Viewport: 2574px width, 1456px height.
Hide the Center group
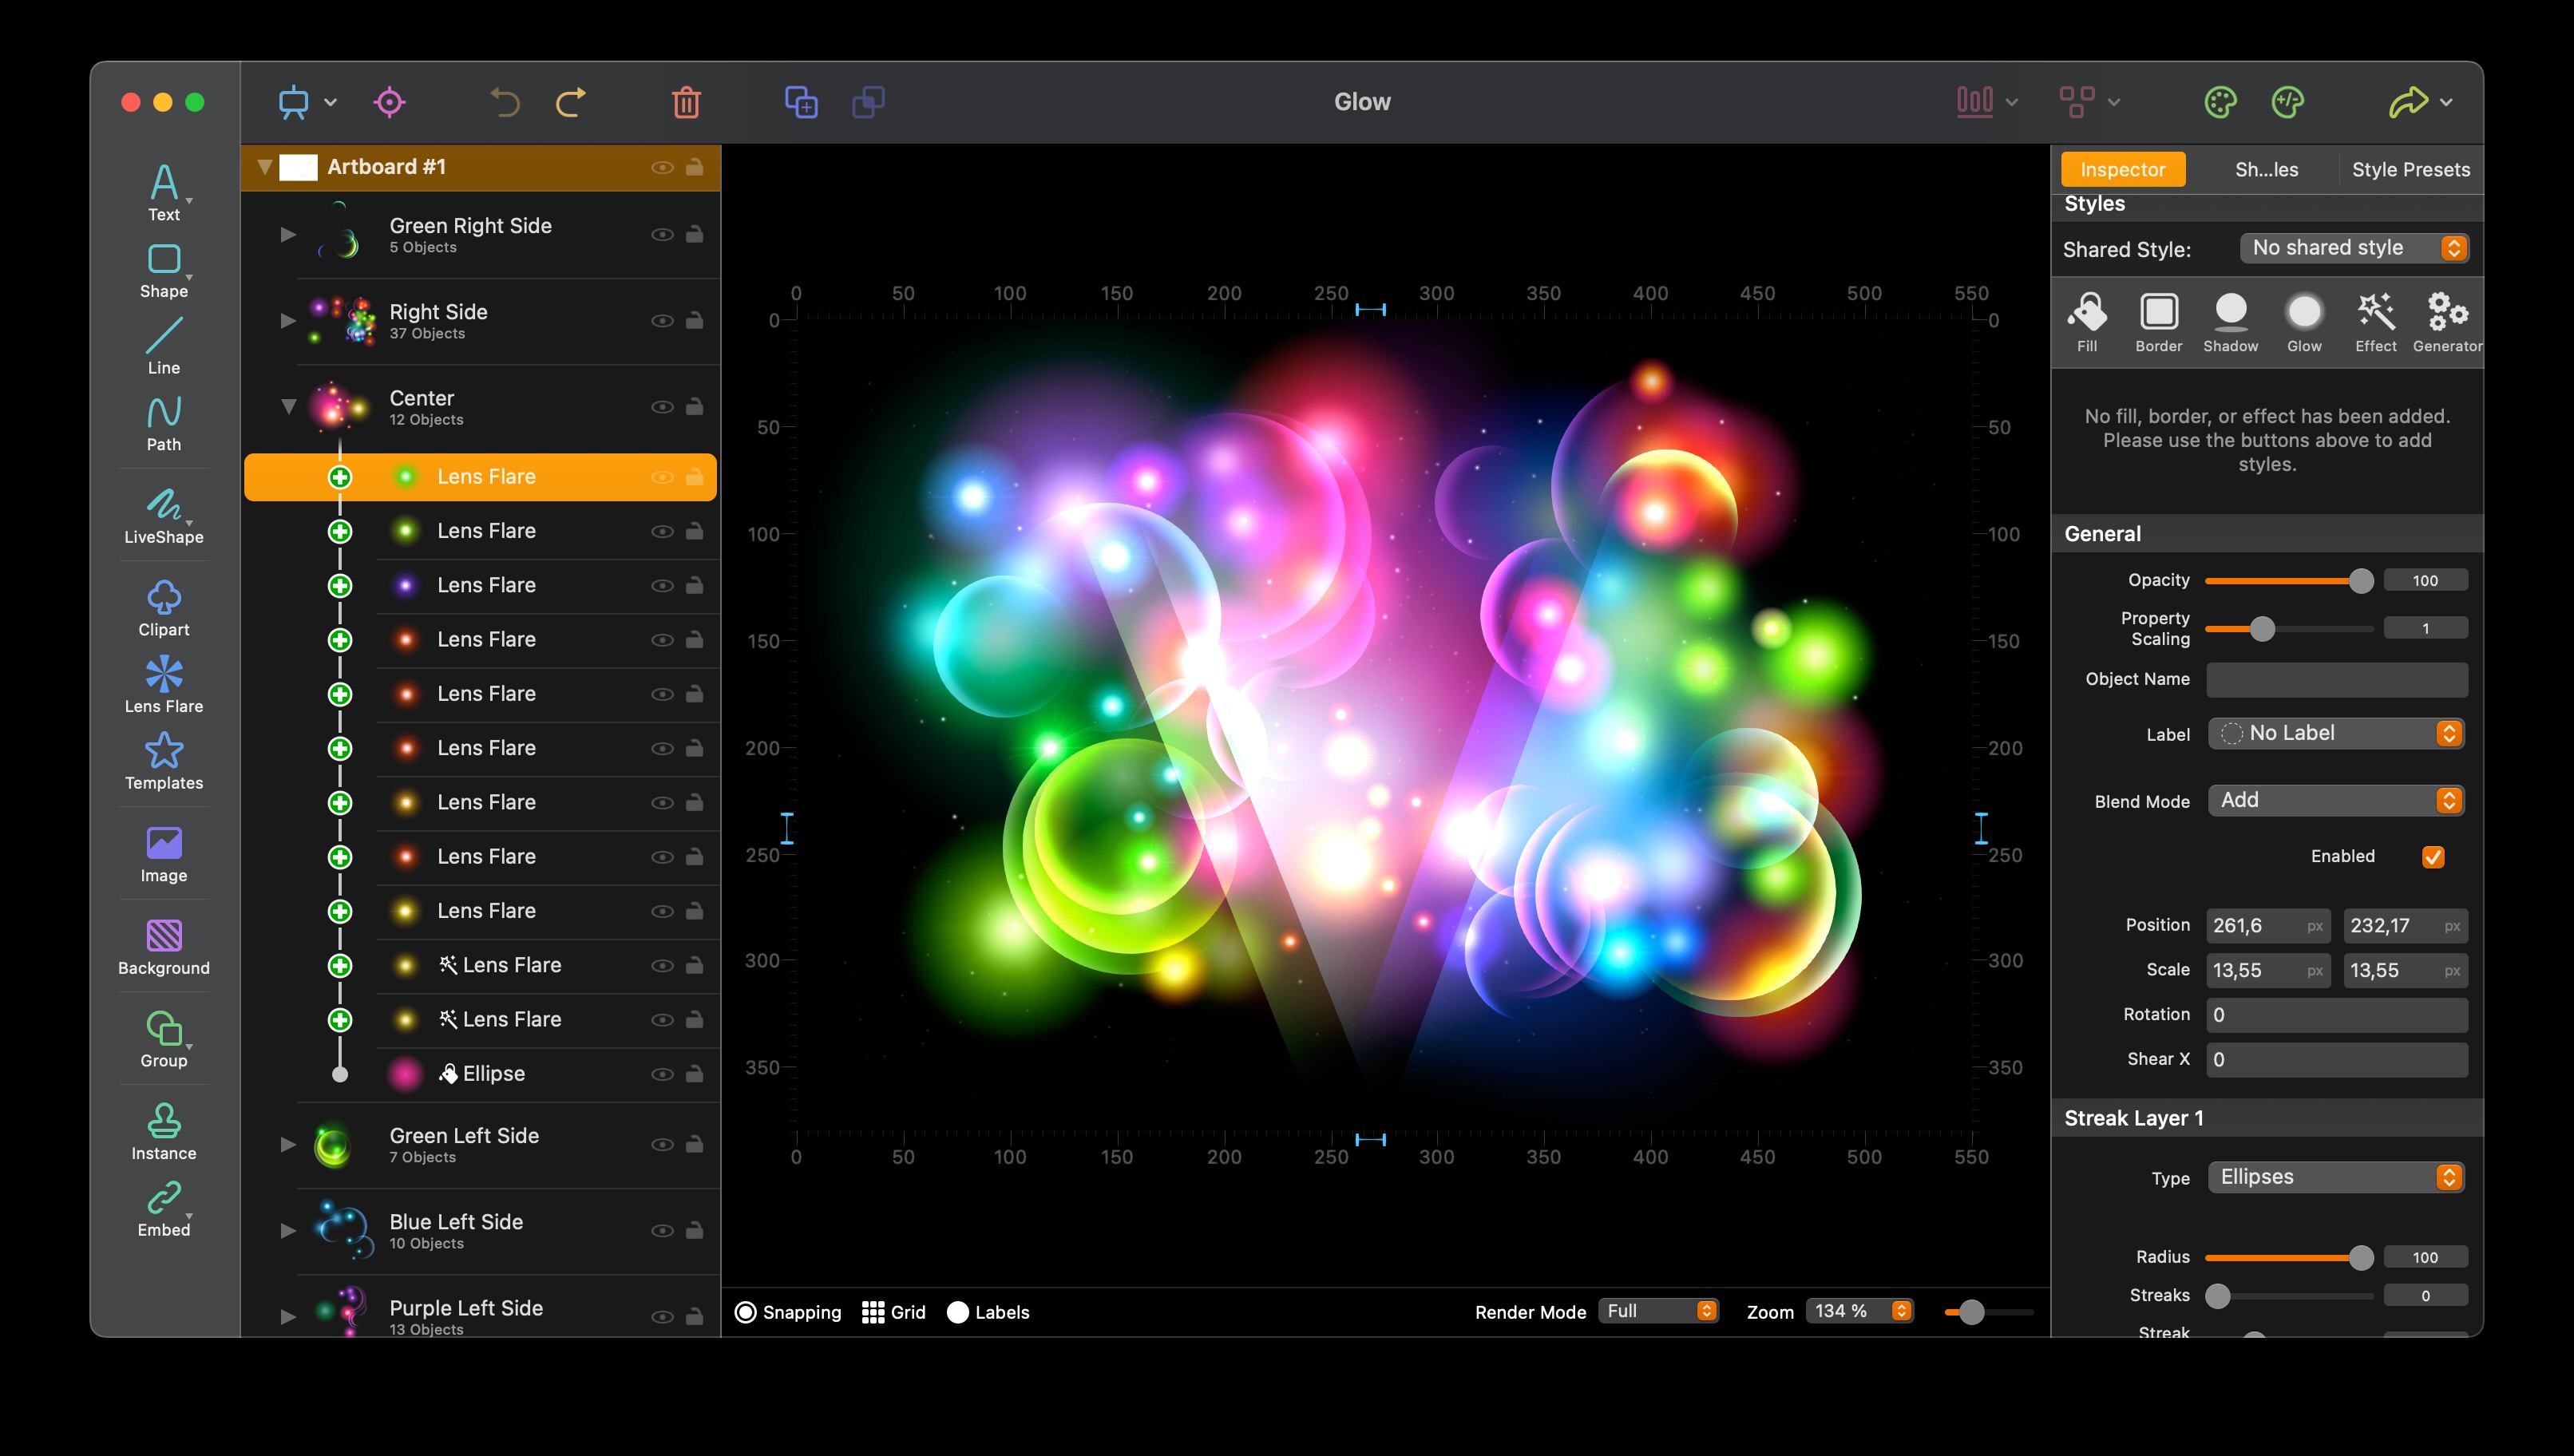pos(662,407)
